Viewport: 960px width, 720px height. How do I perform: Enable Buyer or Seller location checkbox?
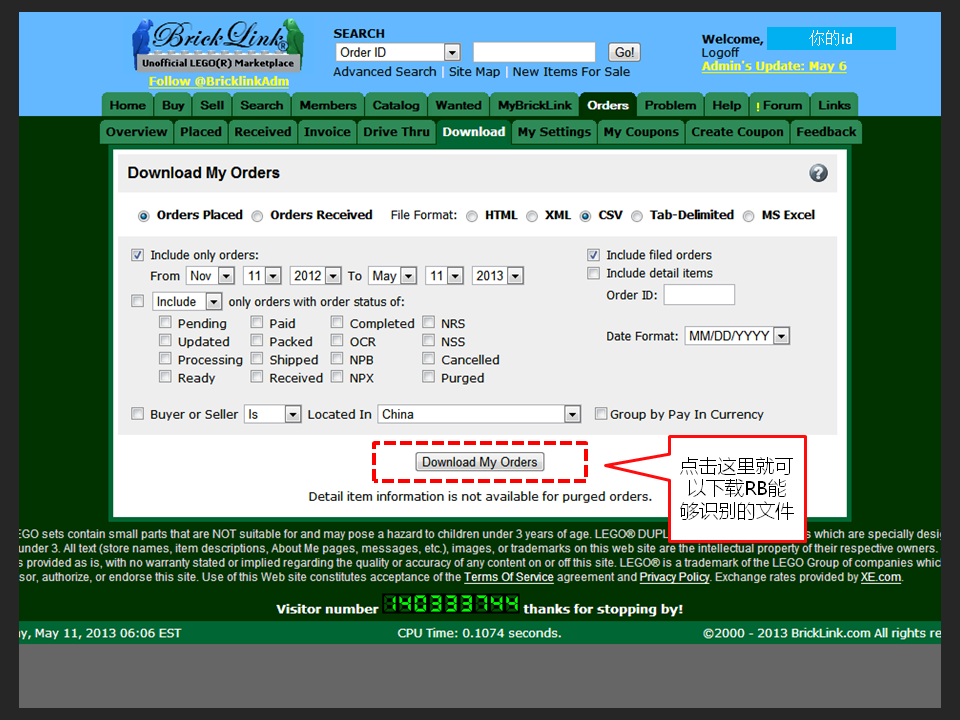138,414
